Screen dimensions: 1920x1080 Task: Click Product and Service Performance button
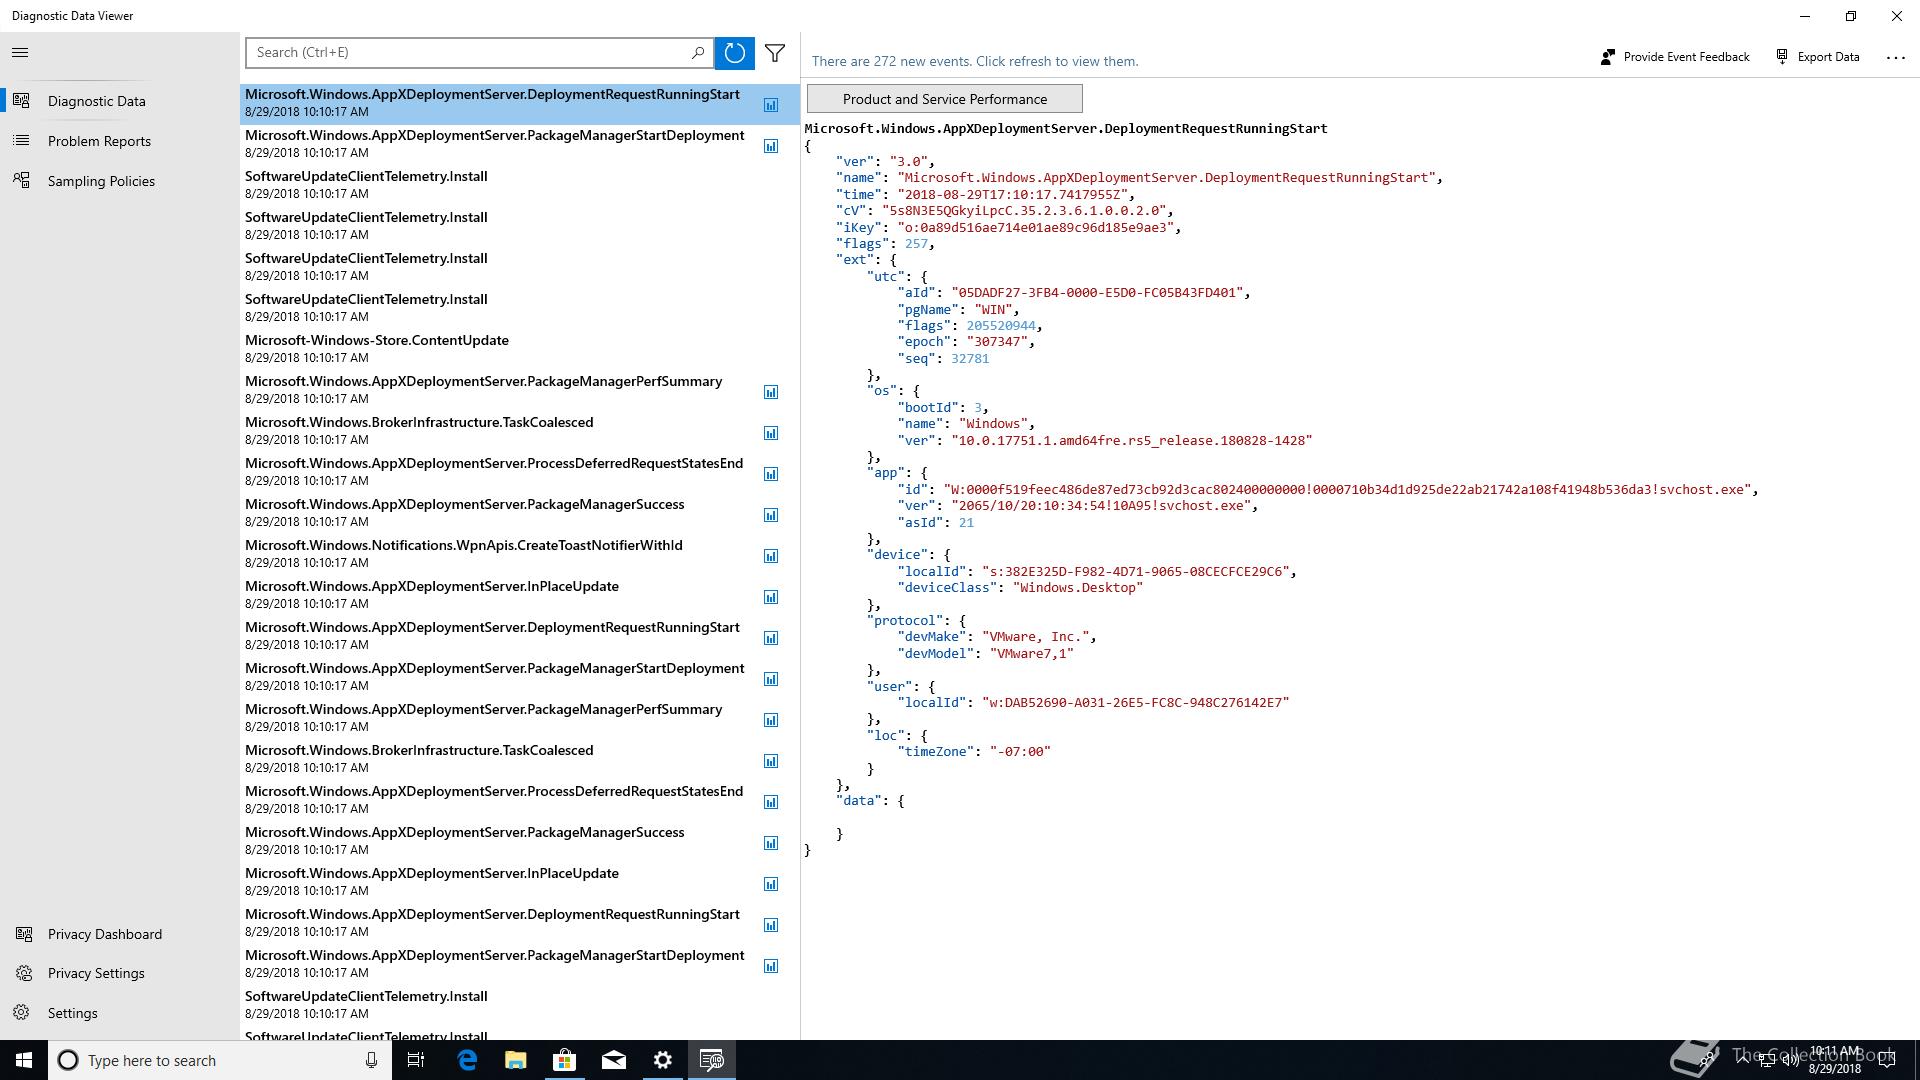944,99
